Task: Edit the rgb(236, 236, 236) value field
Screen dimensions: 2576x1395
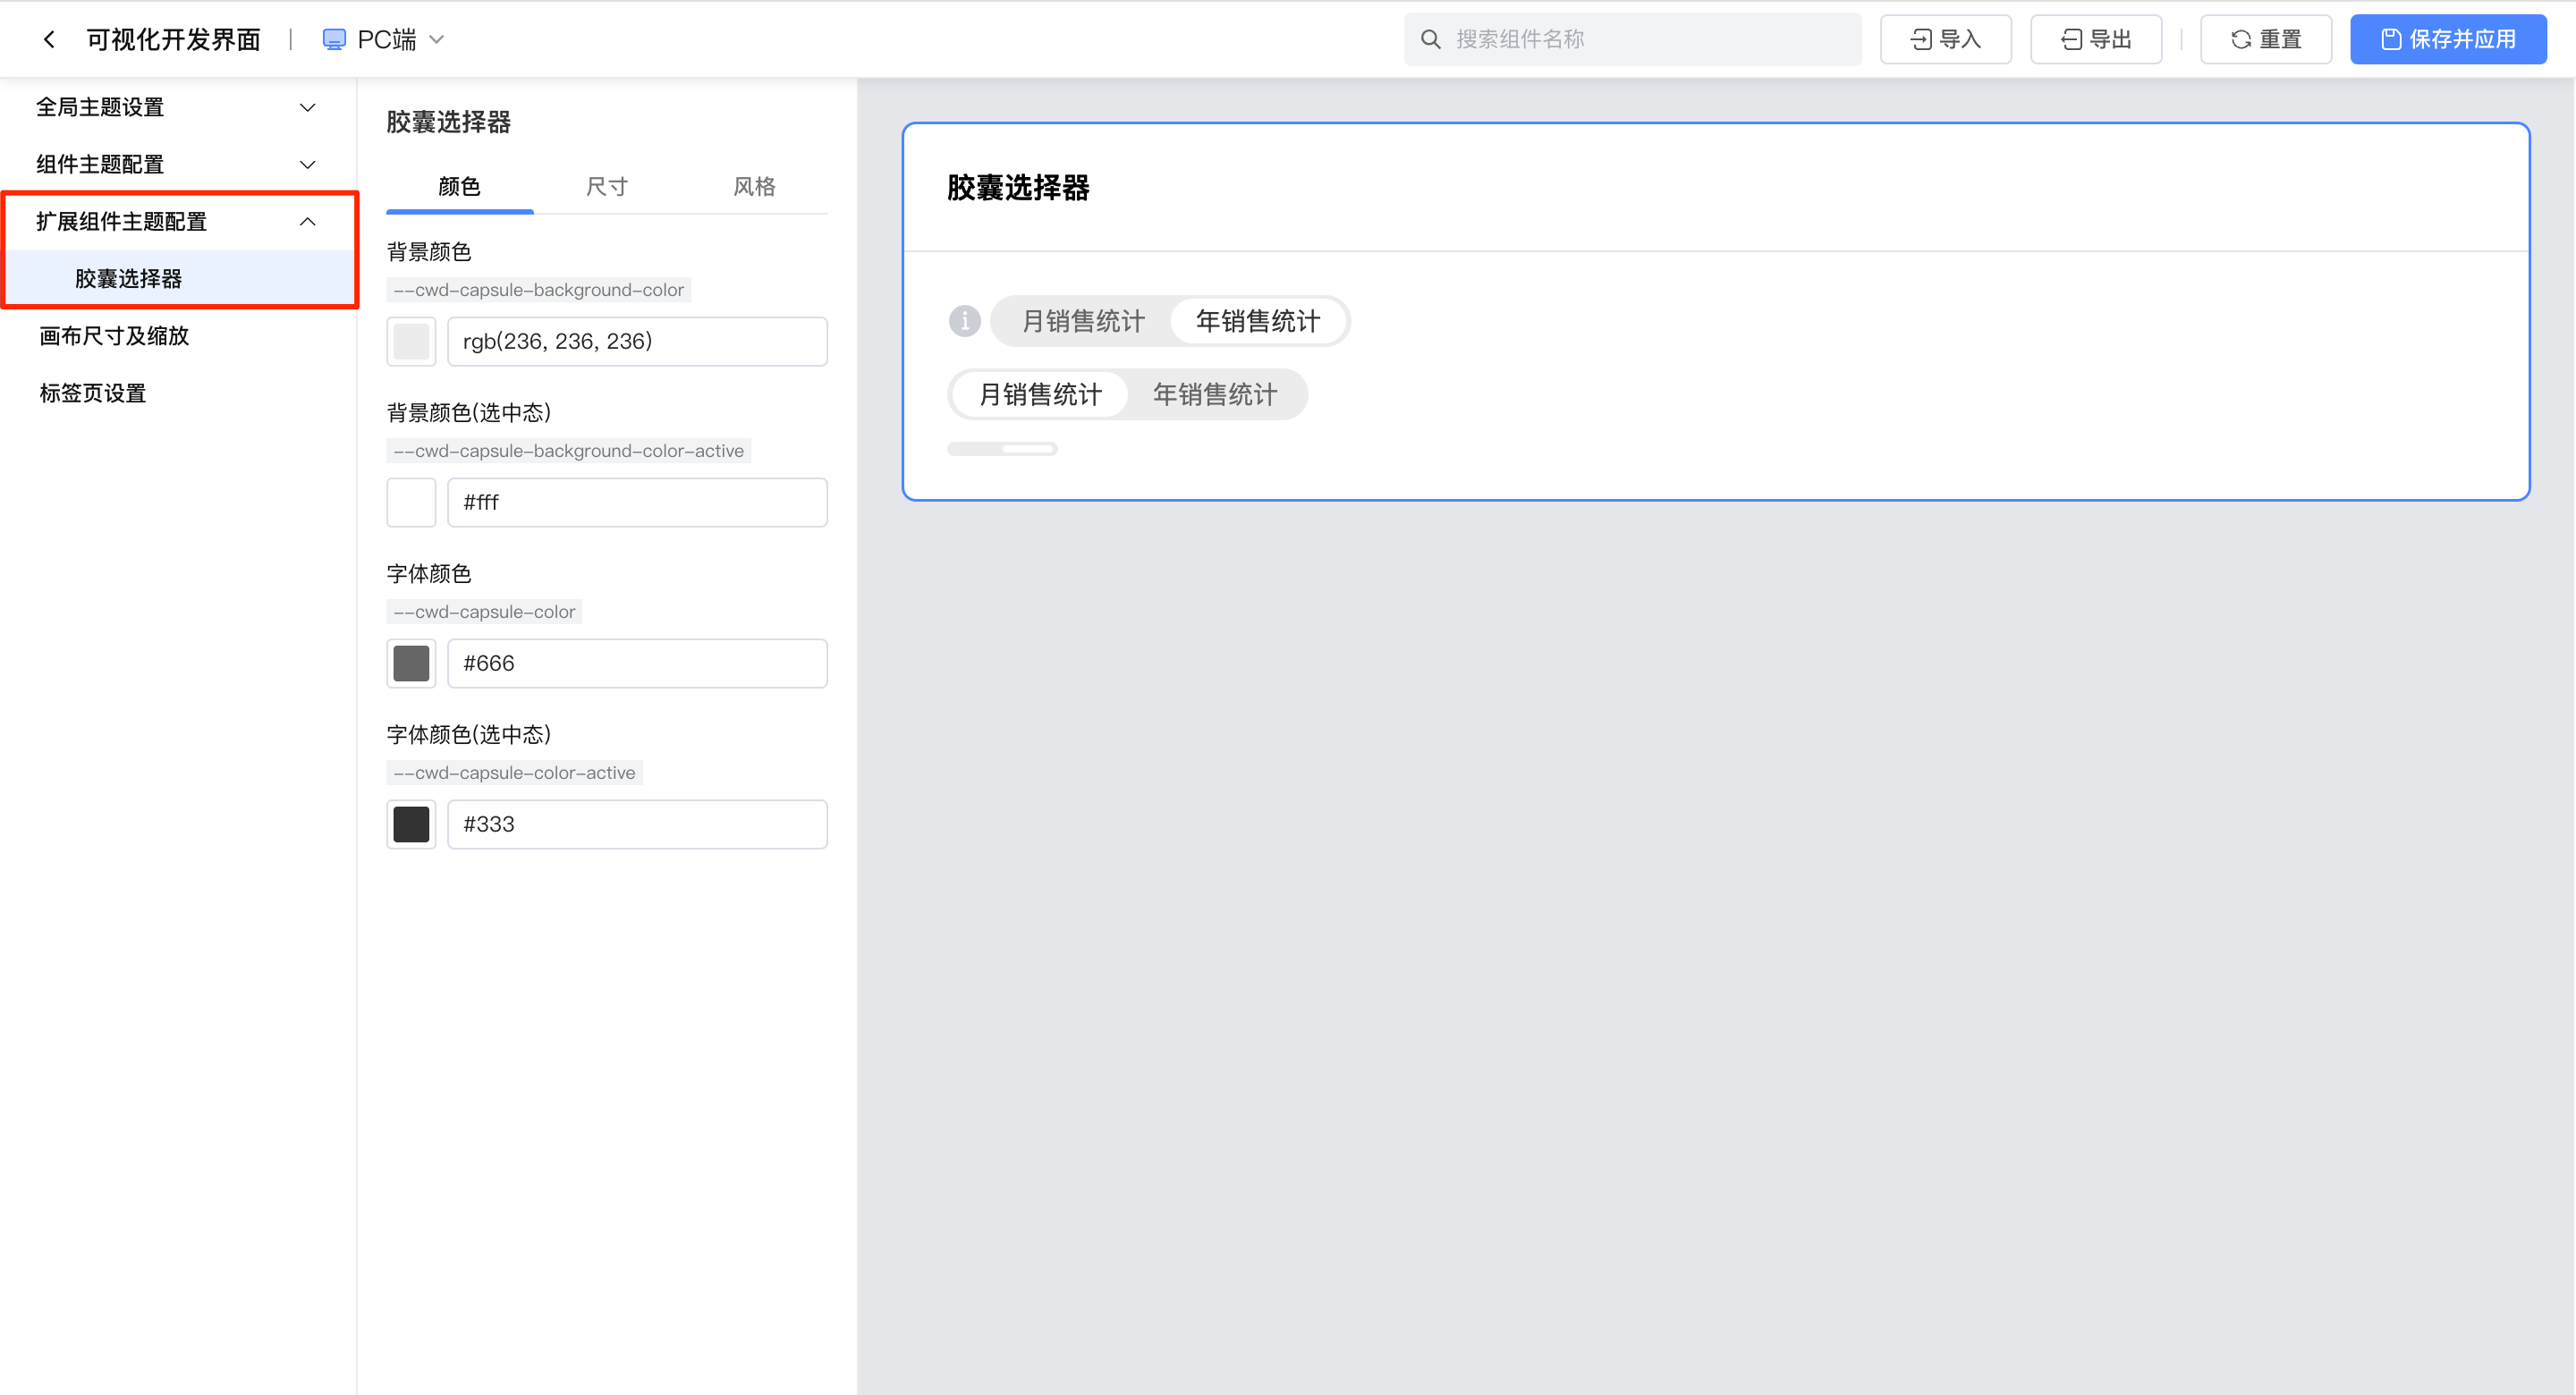Action: coord(637,341)
